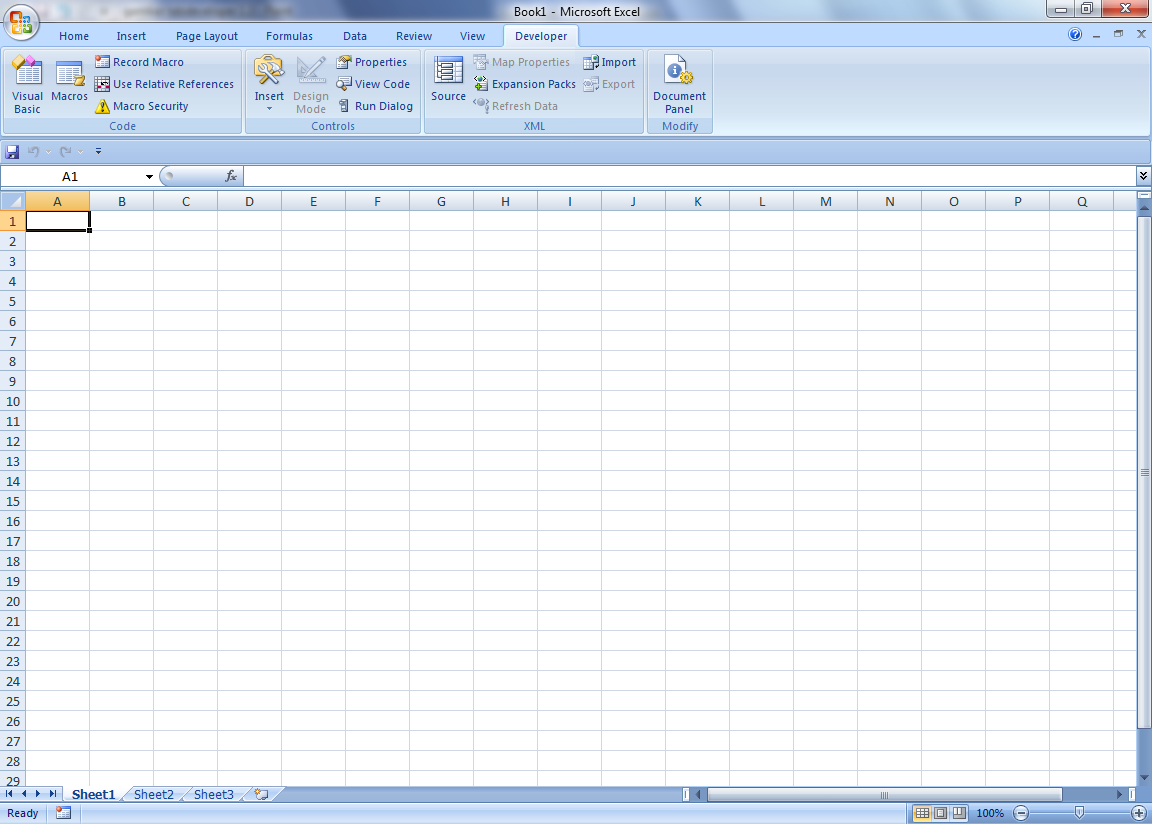Select column D header
This screenshot has width=1152, height=824.
click(249, 201)
